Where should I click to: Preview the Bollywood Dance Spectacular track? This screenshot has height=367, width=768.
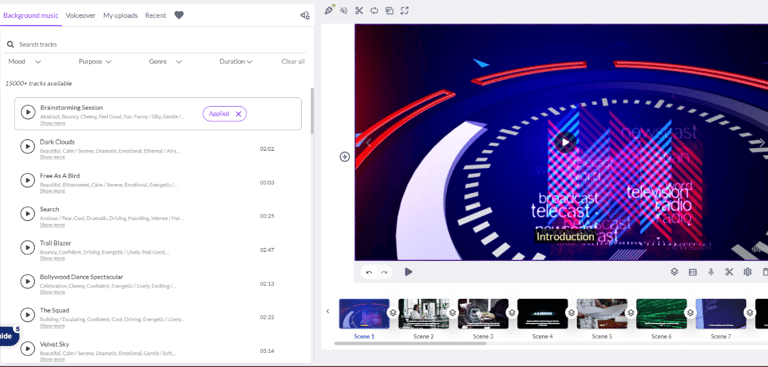[x=27, y=281]
